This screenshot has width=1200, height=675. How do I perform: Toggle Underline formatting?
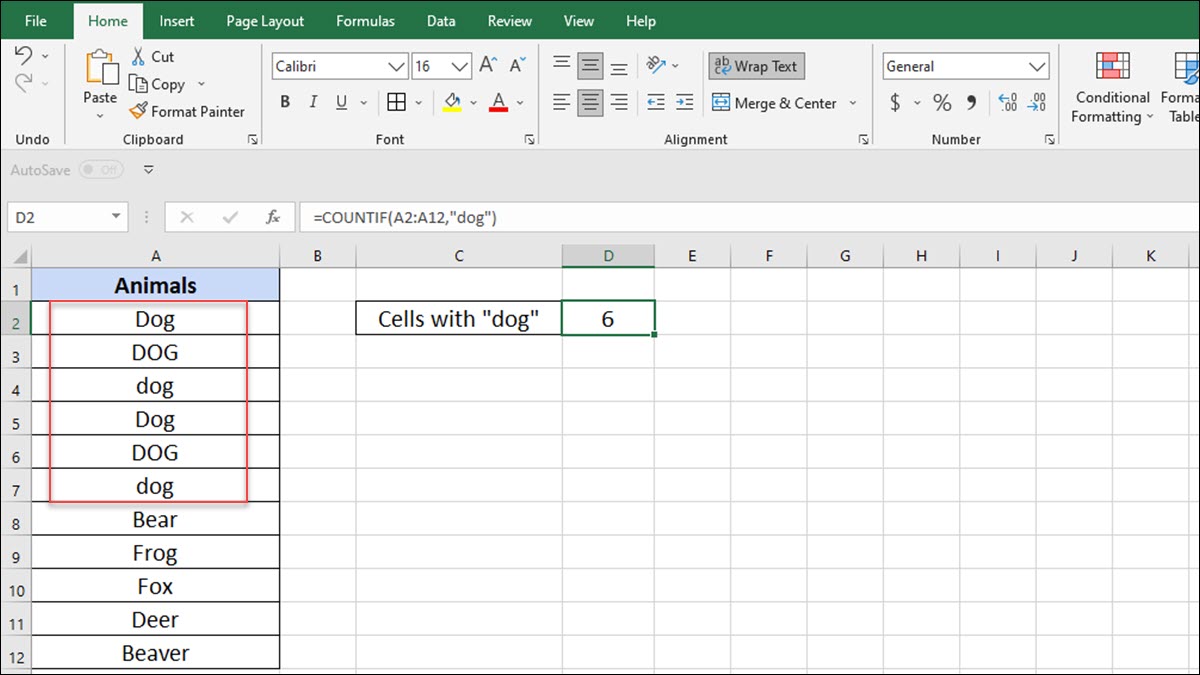click(341, 102)
